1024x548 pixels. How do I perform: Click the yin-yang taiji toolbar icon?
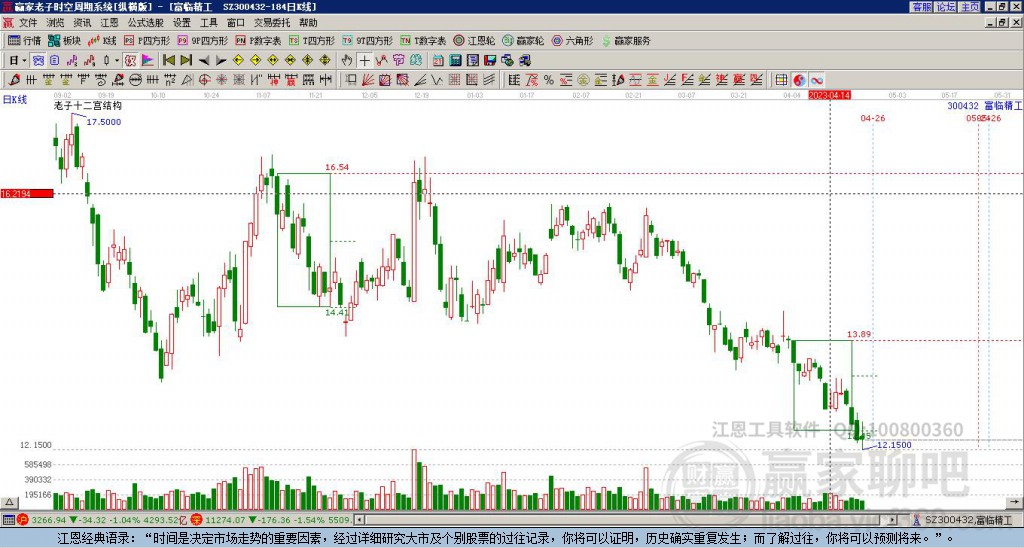[799, 80]
